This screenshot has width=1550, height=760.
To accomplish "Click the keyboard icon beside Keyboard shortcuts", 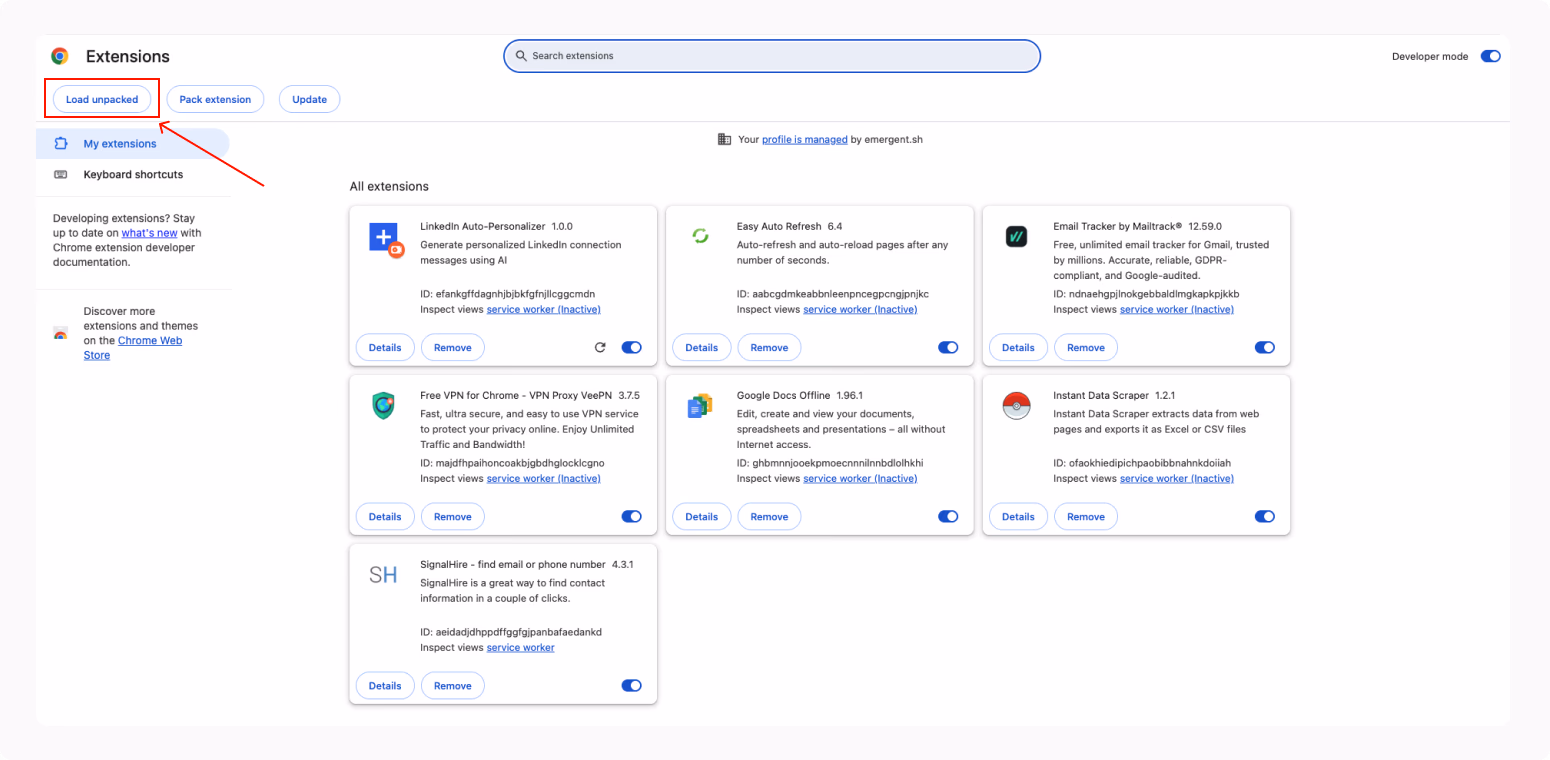I will [61, 174].
